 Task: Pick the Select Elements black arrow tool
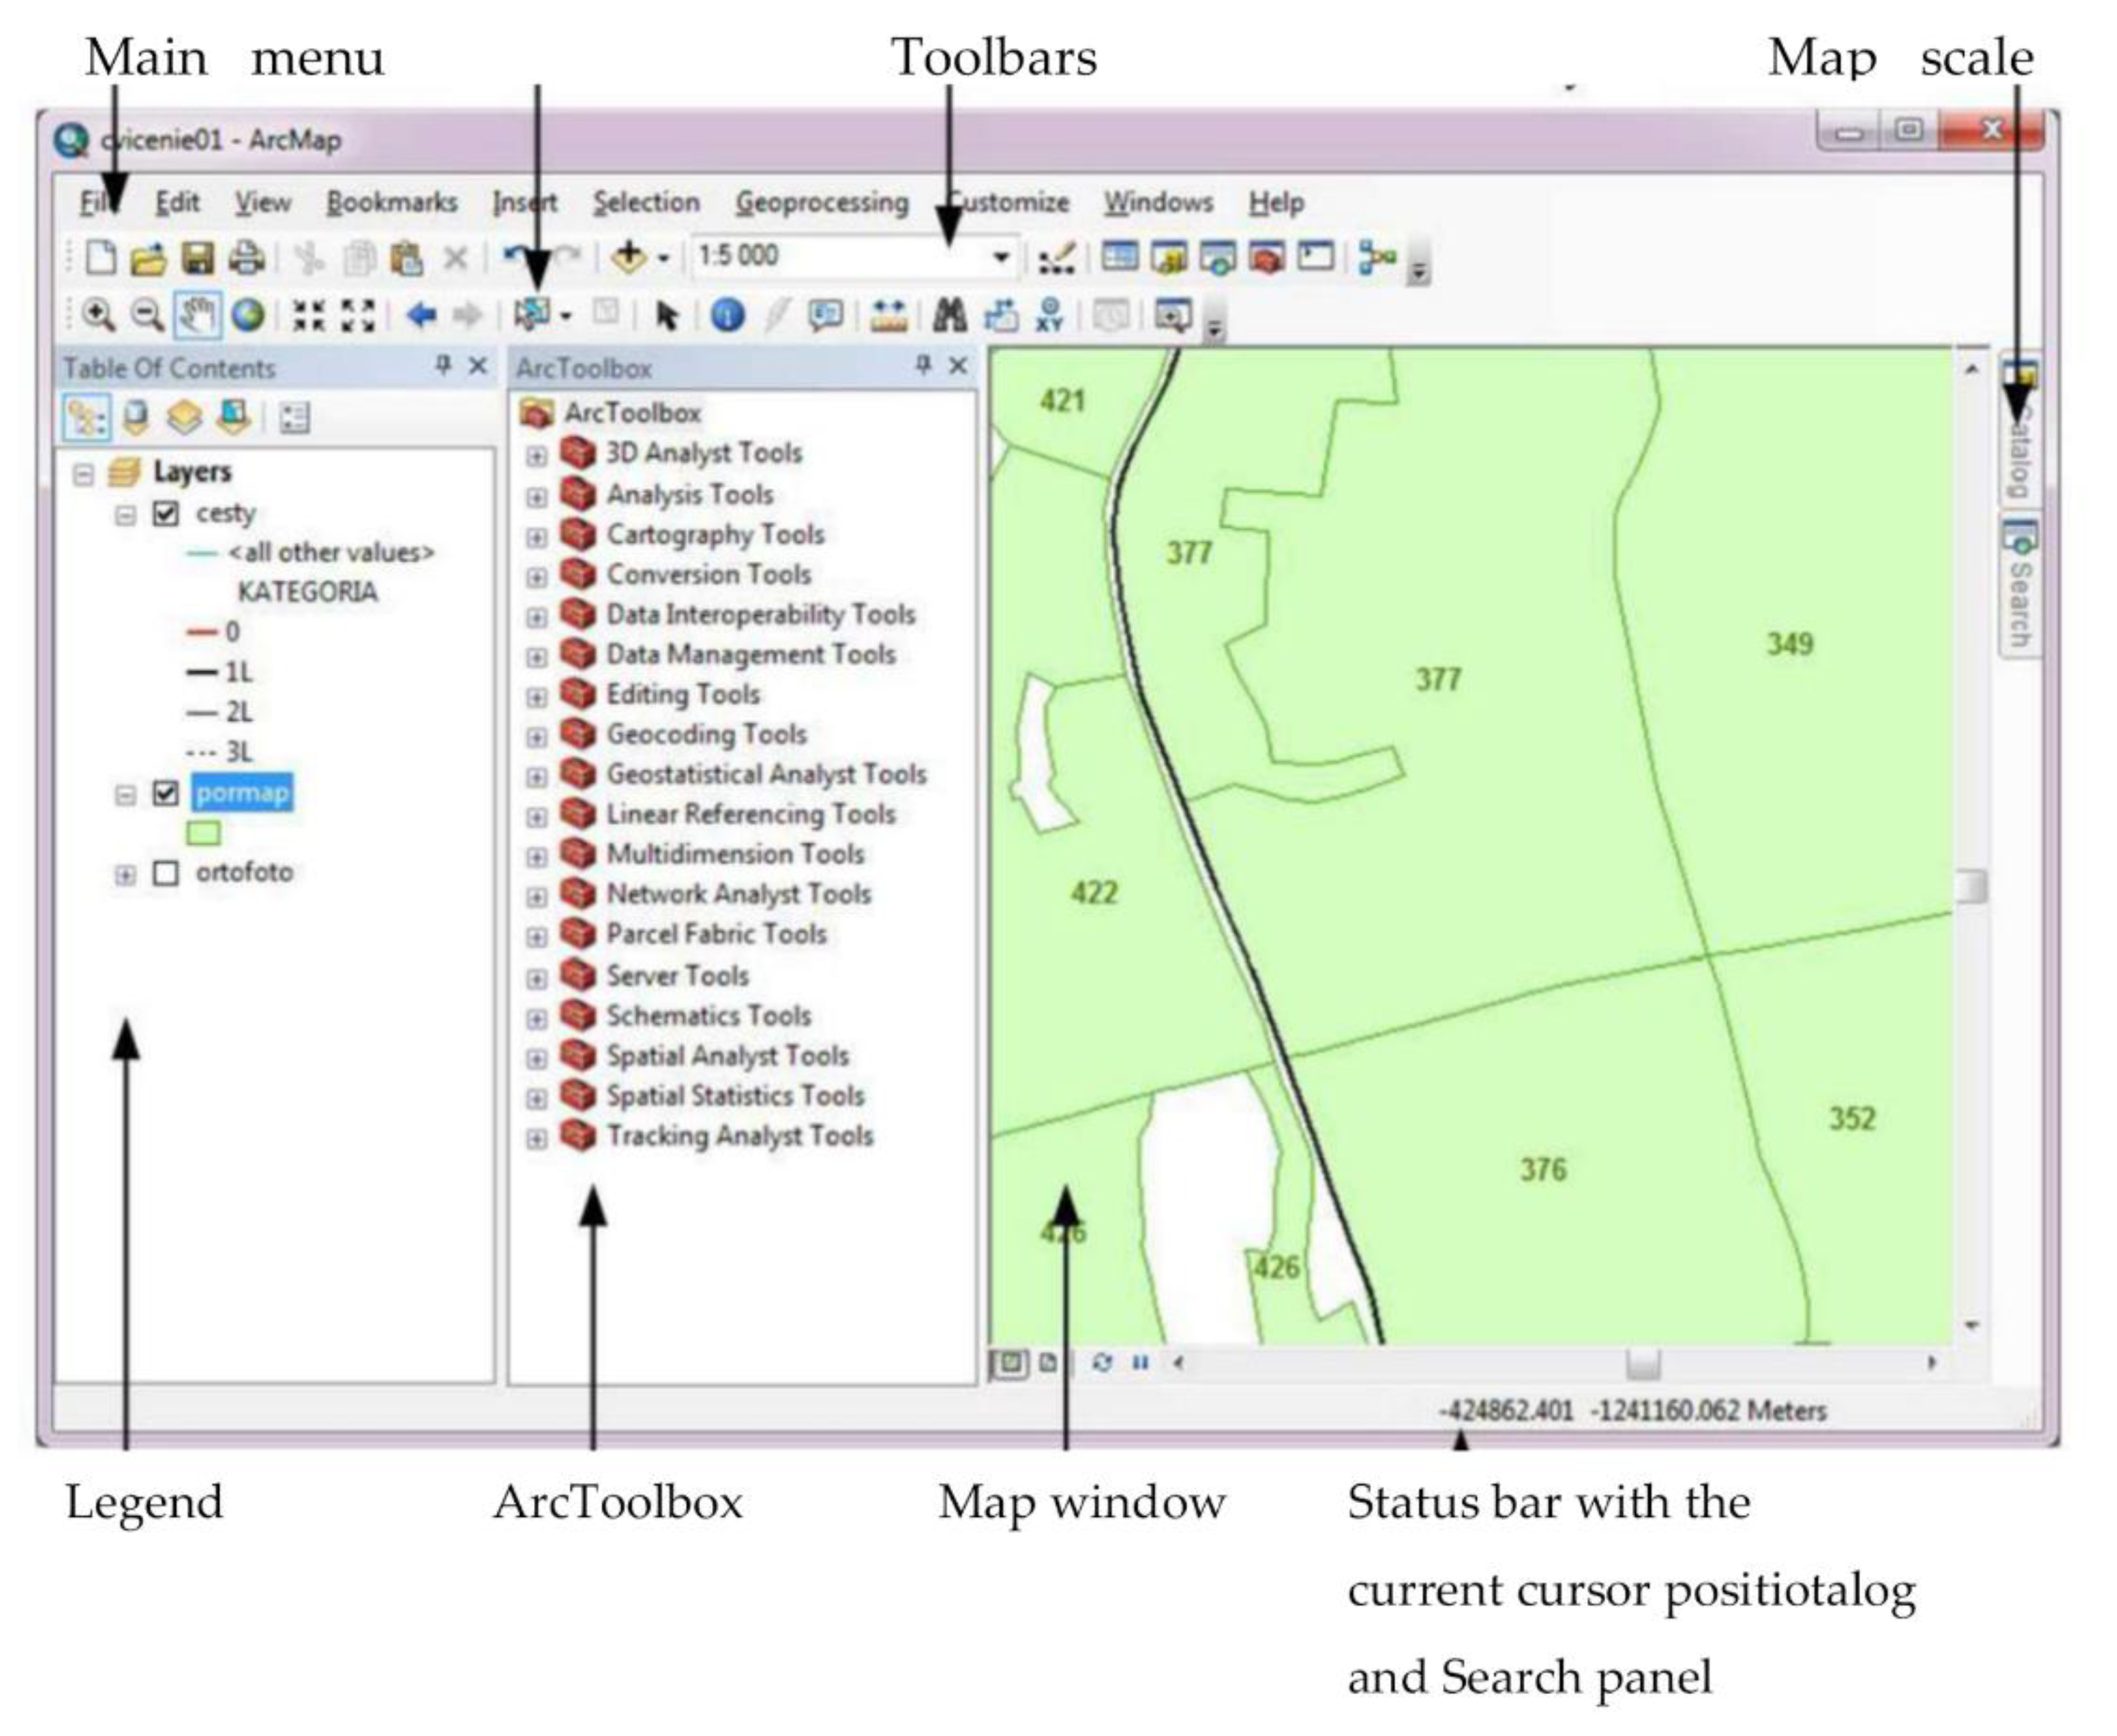pyautogui.click(x=667, y=316)
